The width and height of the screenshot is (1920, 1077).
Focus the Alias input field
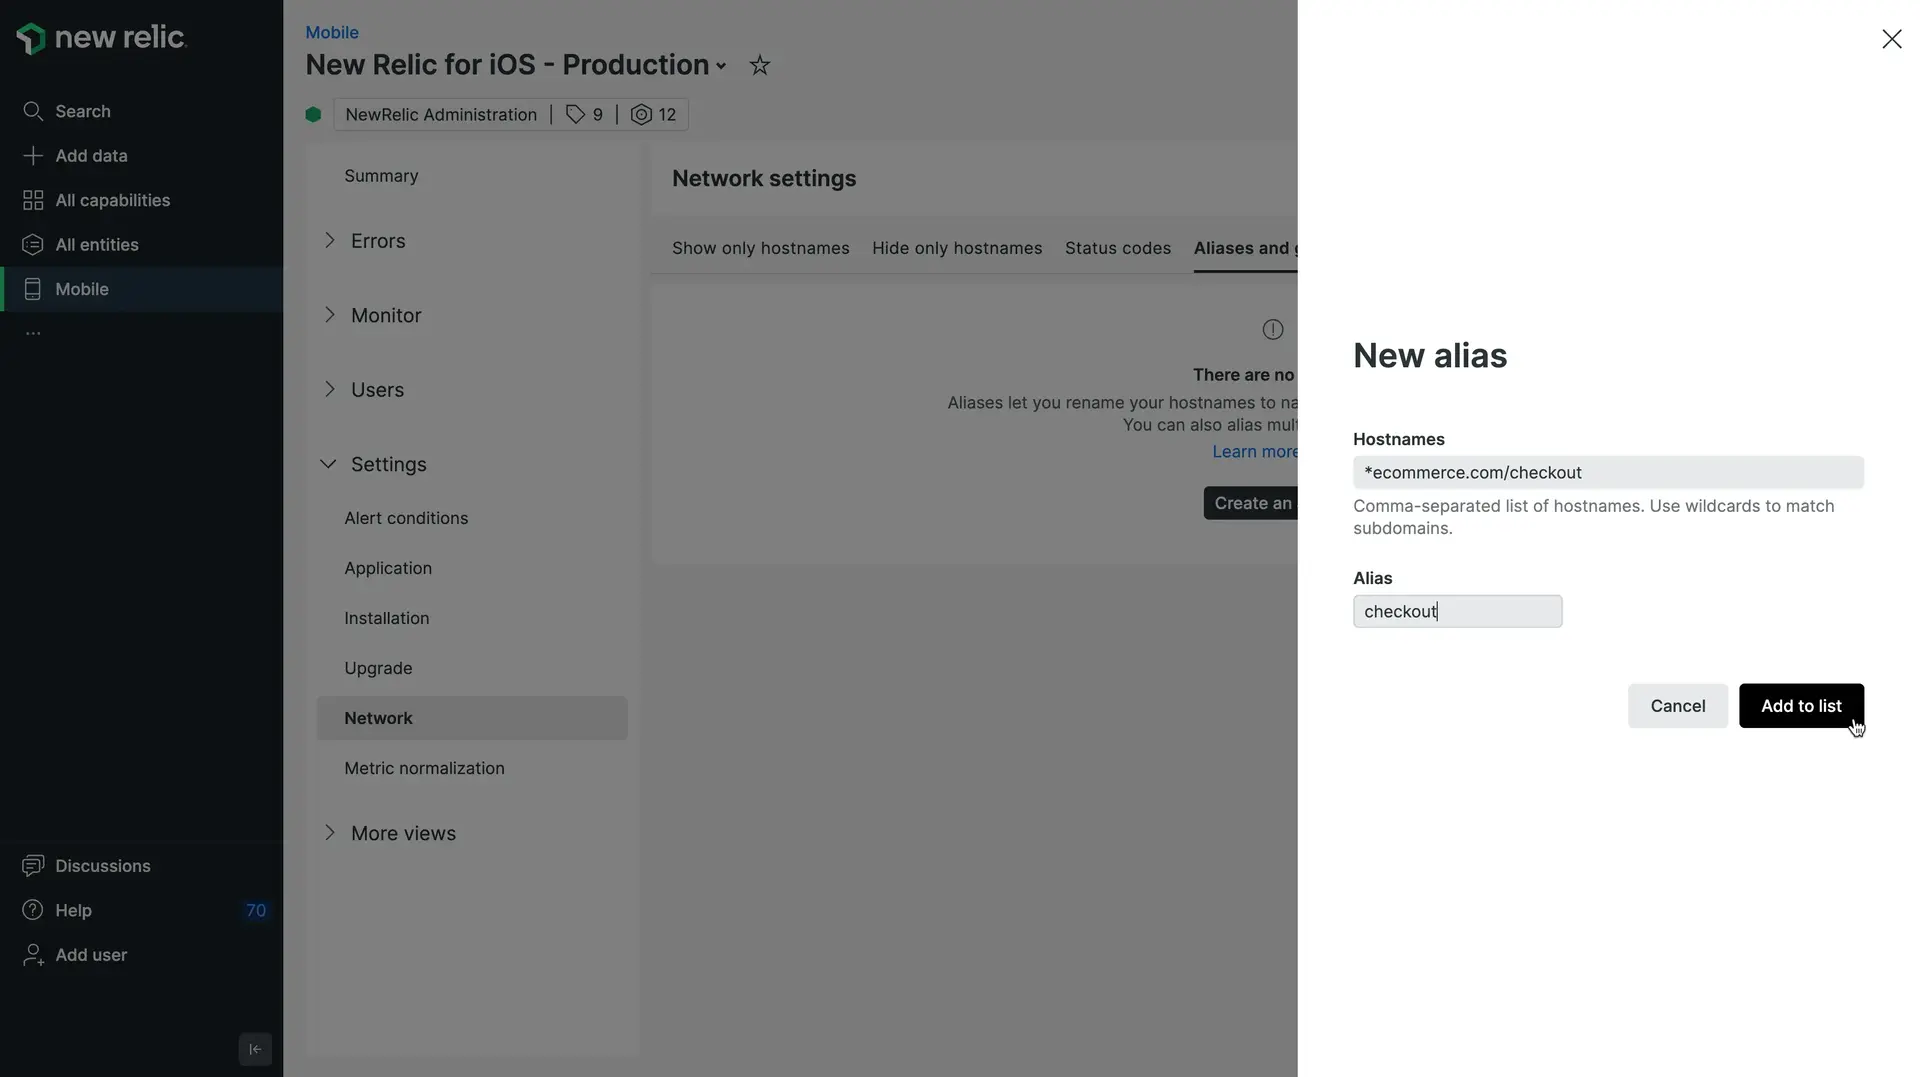(x=1457, y=611)
